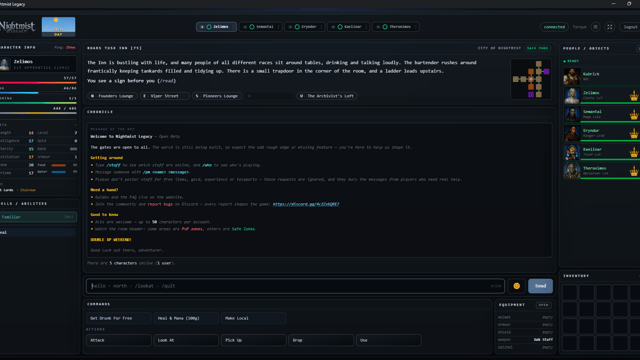Click the /staff command in the chronicle
Image resolution: width=640 pixels, height=360 pixels.
pos(113,165)
